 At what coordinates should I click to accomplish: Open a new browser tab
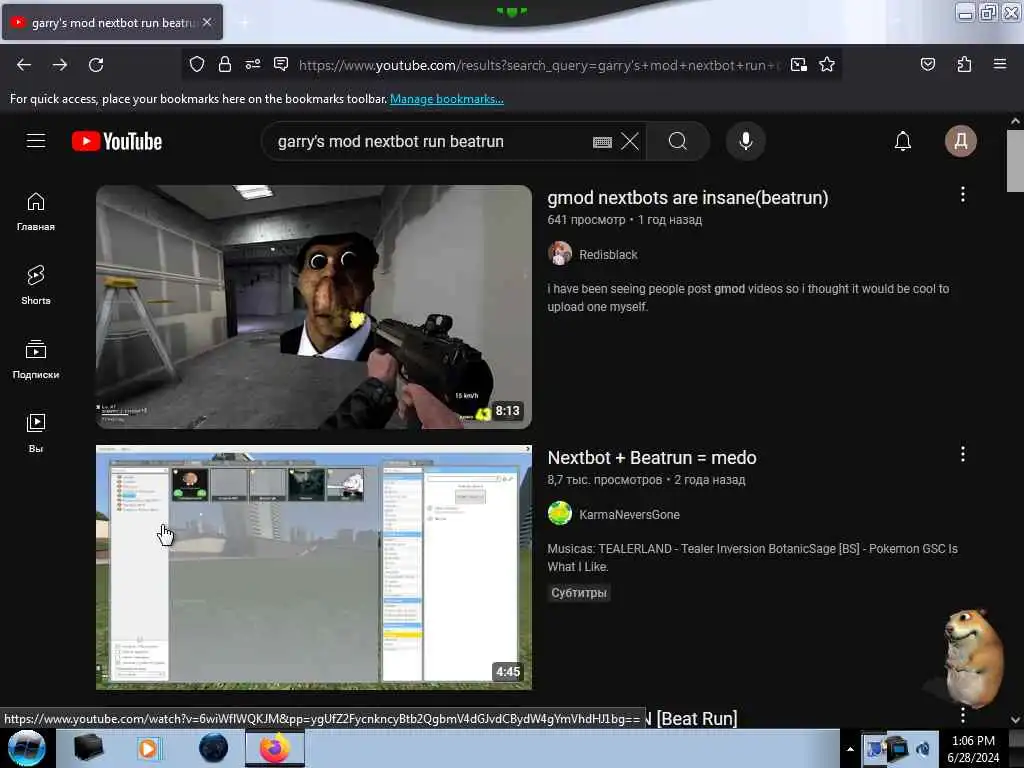point(244,23)
